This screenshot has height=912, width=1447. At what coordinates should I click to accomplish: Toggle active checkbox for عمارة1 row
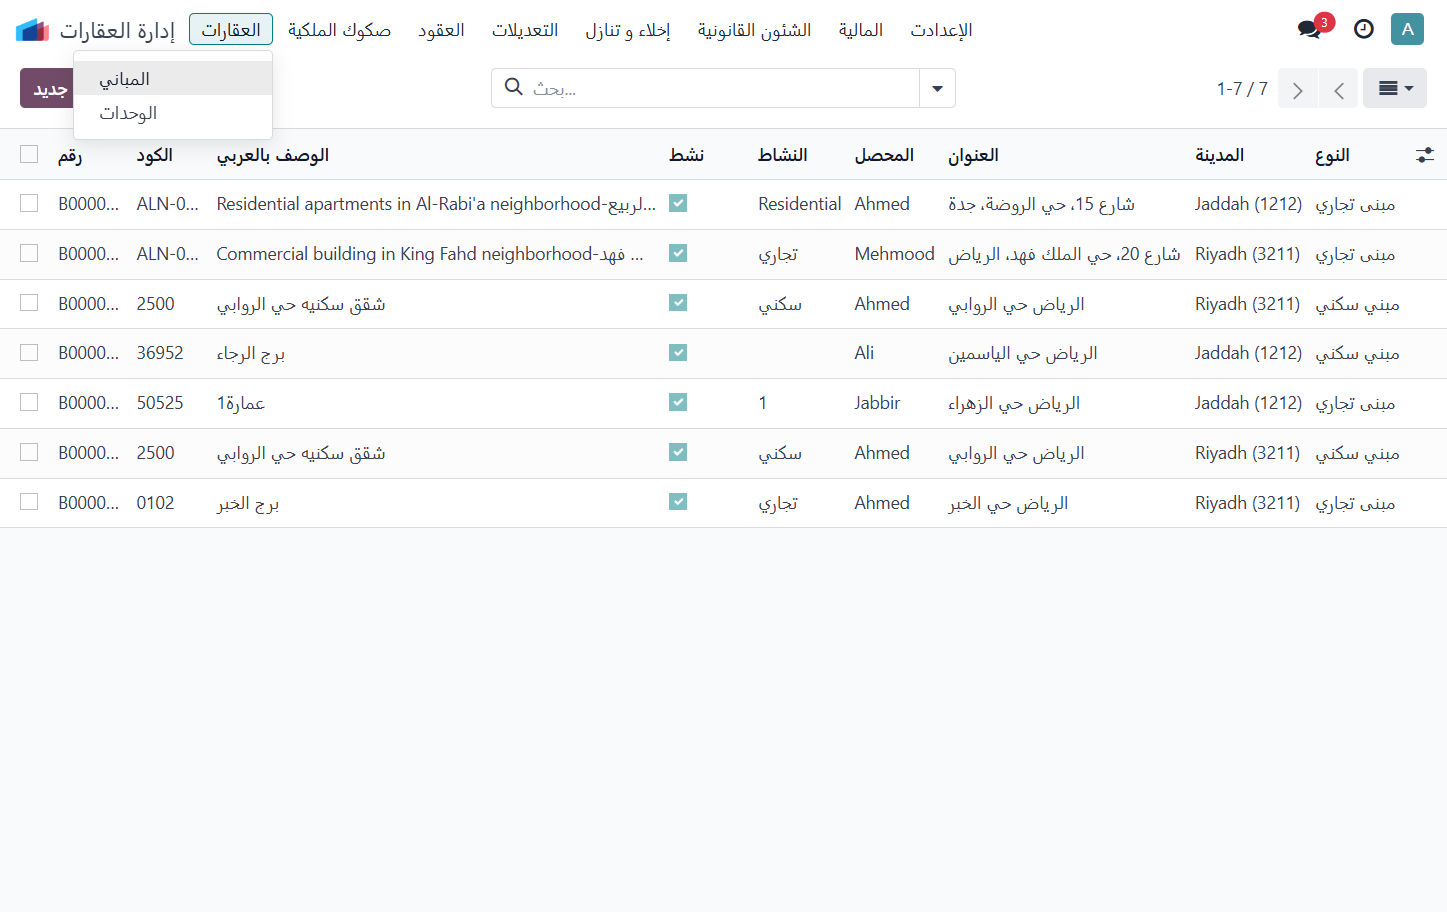tap(678, 402)
